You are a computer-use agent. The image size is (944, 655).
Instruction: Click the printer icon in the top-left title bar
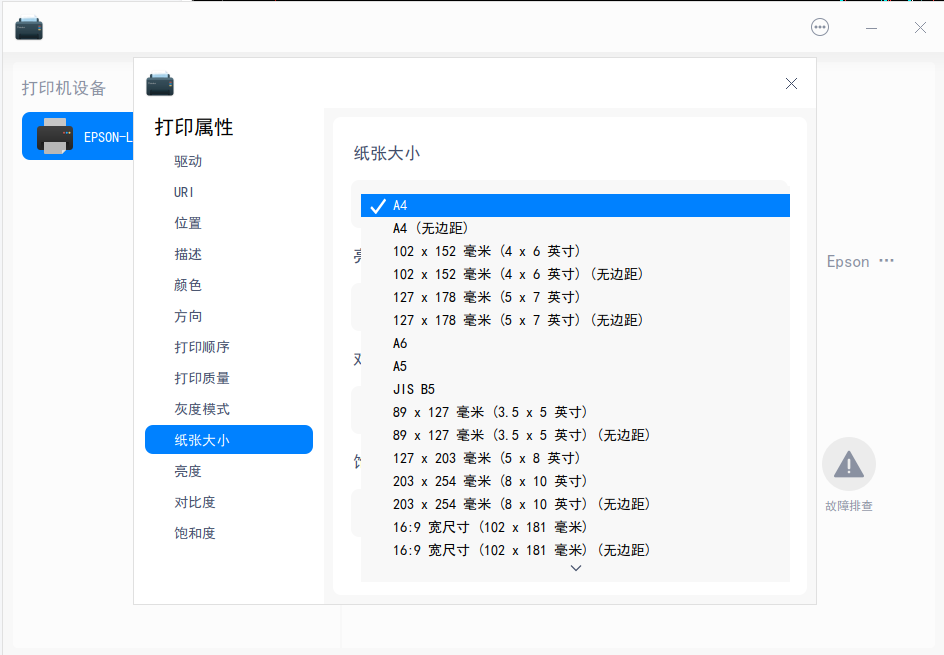point(28,27)
